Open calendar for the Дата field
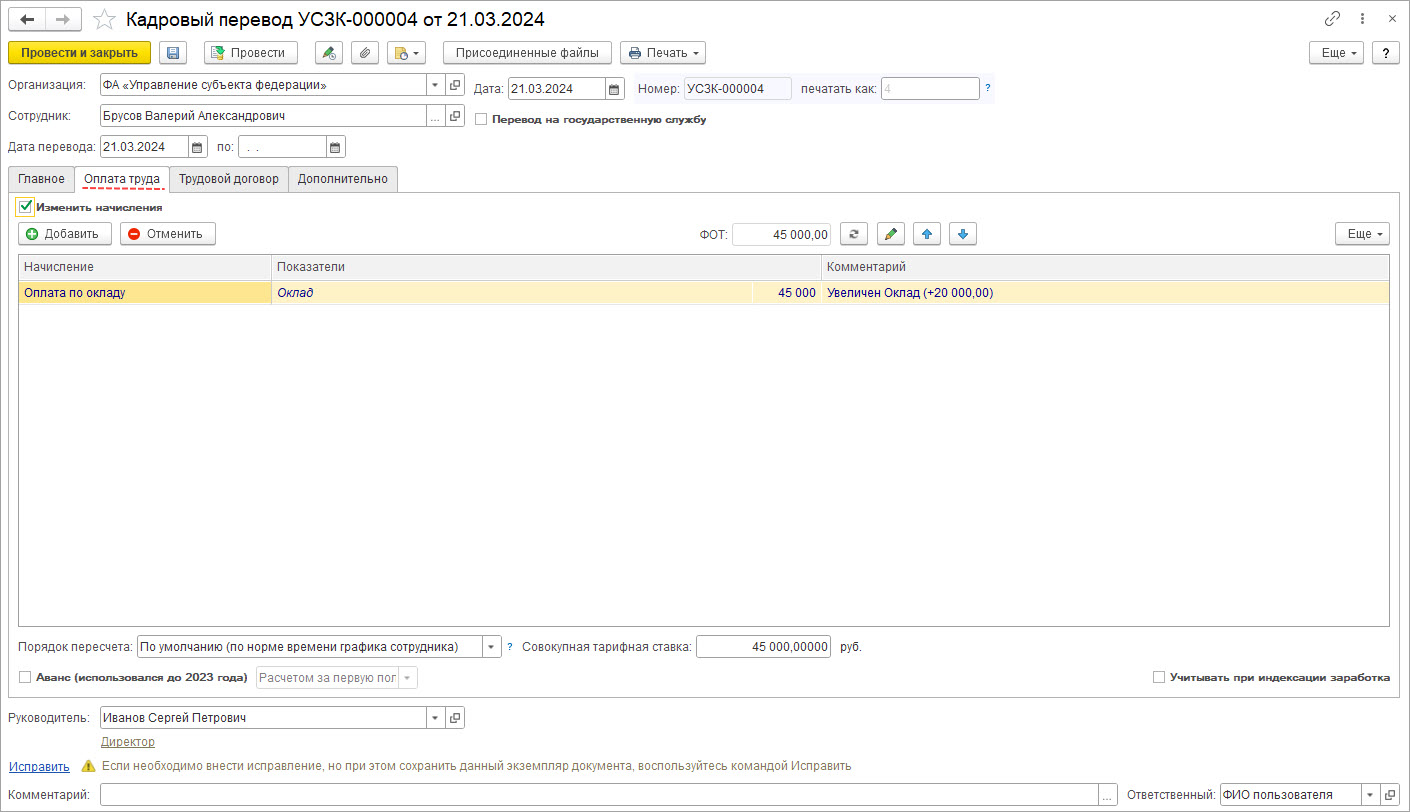Screen dimensions: 1410x812 (615, 88)
